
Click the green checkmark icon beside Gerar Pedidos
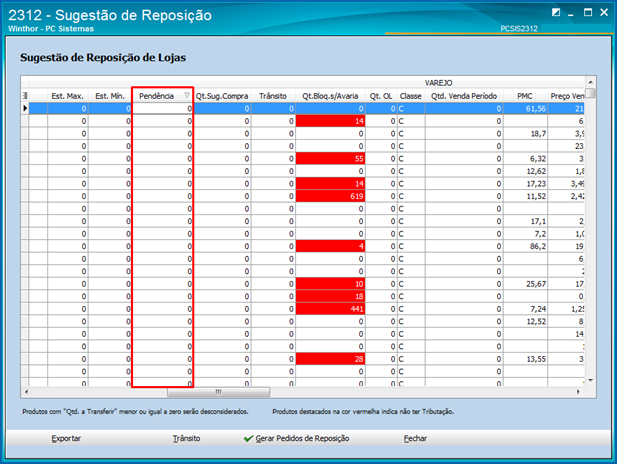[248, 438]
